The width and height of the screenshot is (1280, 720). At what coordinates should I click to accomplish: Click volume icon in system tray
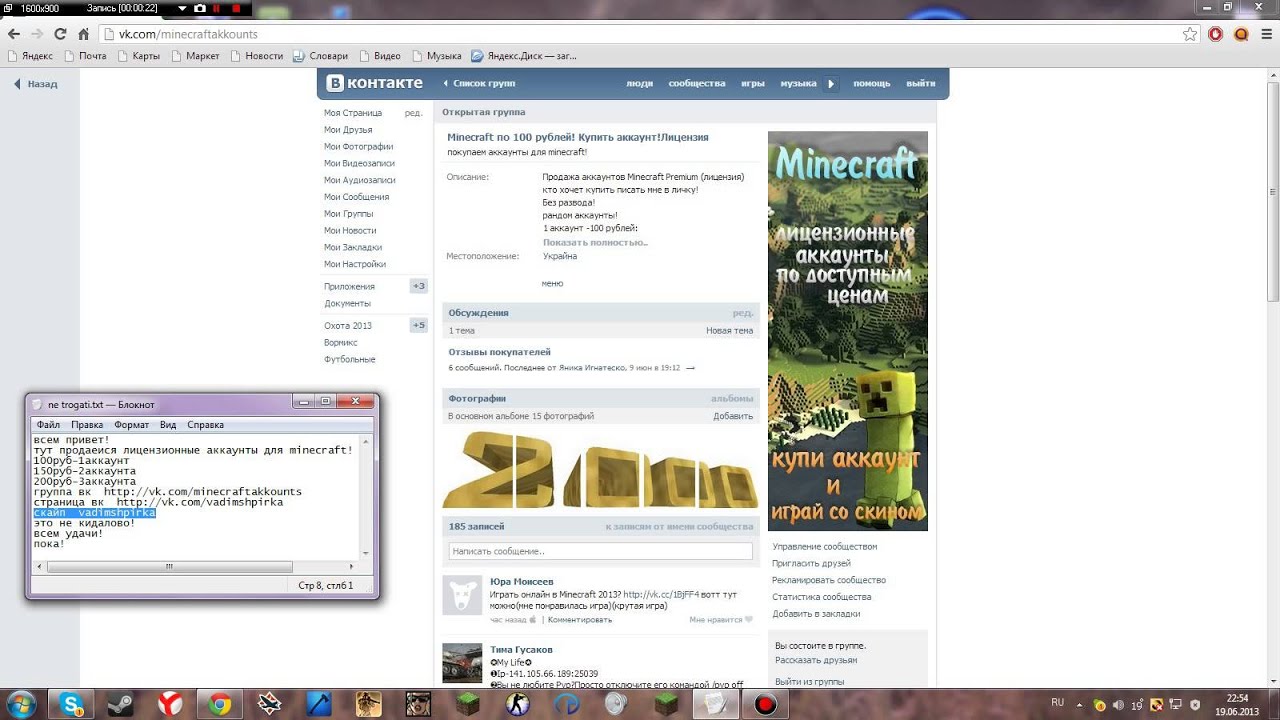coord(1117,705)
